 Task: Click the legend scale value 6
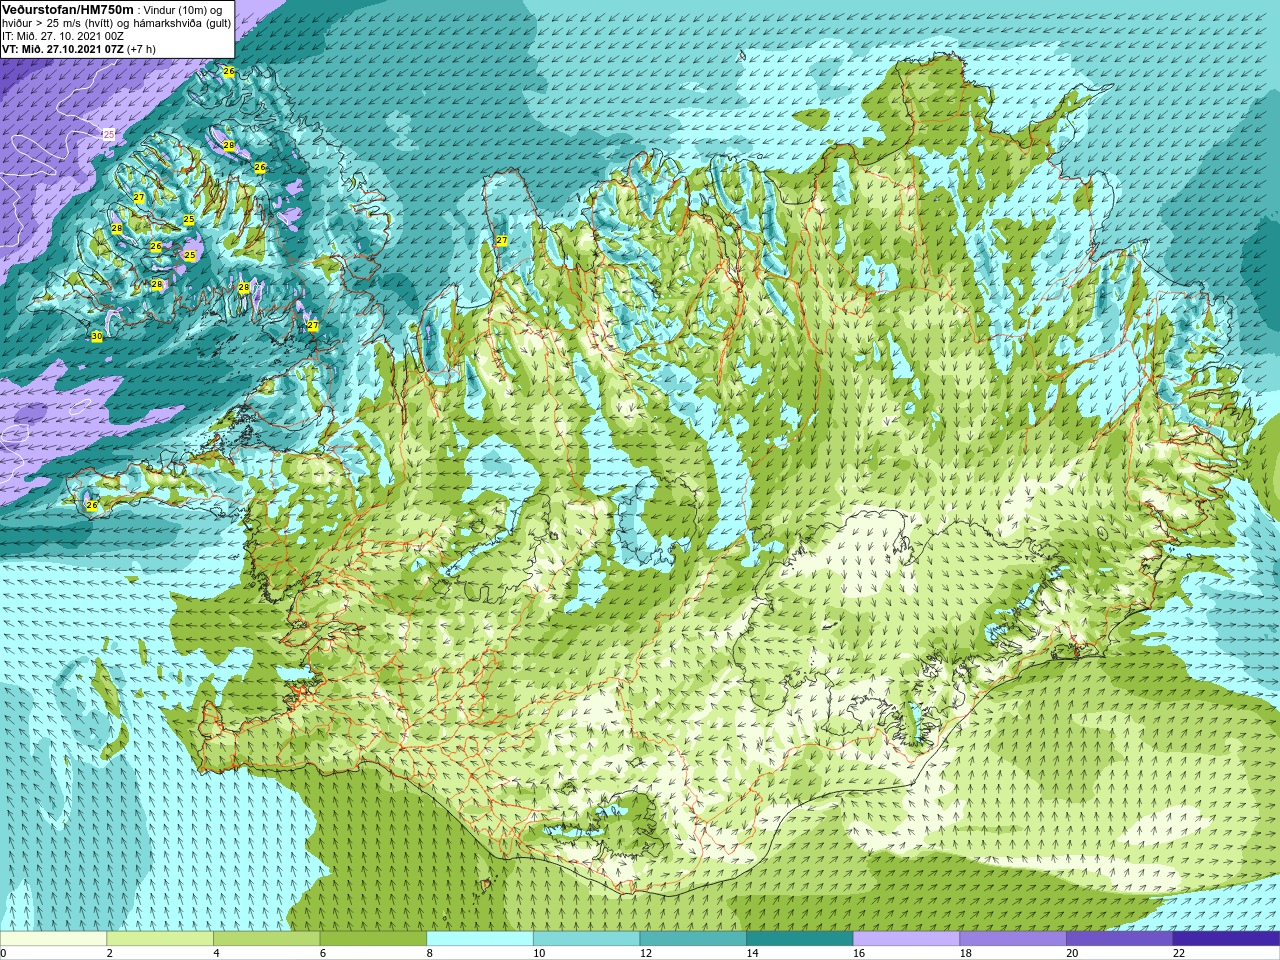pyautogui.click(x=323, y=953)
